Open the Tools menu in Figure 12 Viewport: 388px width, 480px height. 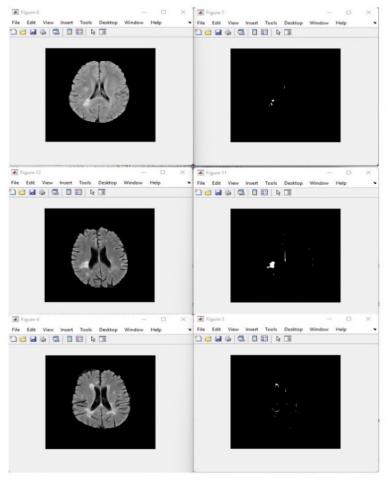[x=85, y=183]
